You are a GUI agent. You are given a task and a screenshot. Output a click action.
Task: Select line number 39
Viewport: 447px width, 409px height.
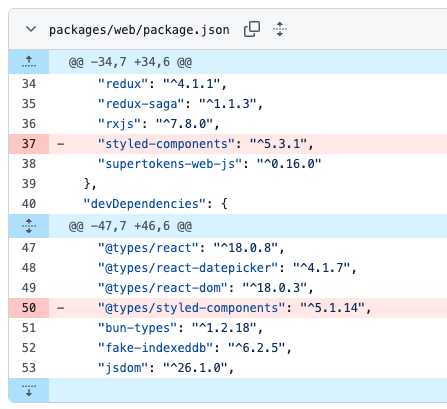(29, 184)
